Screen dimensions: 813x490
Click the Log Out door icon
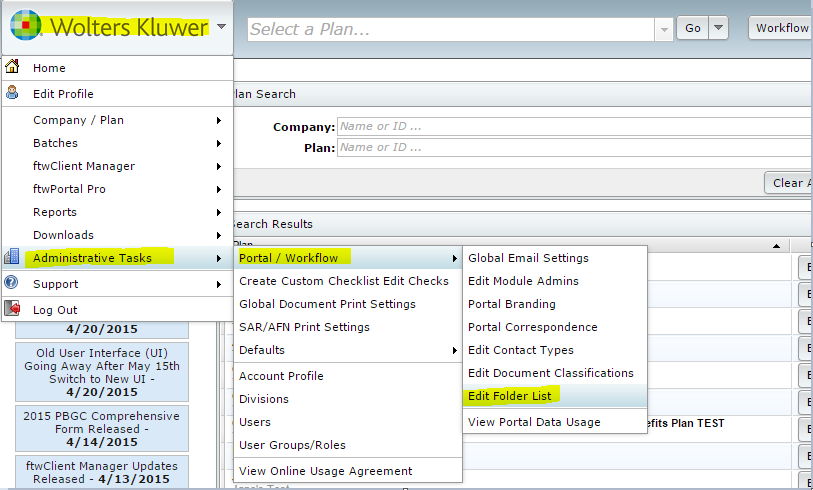[x=12, y=309]
